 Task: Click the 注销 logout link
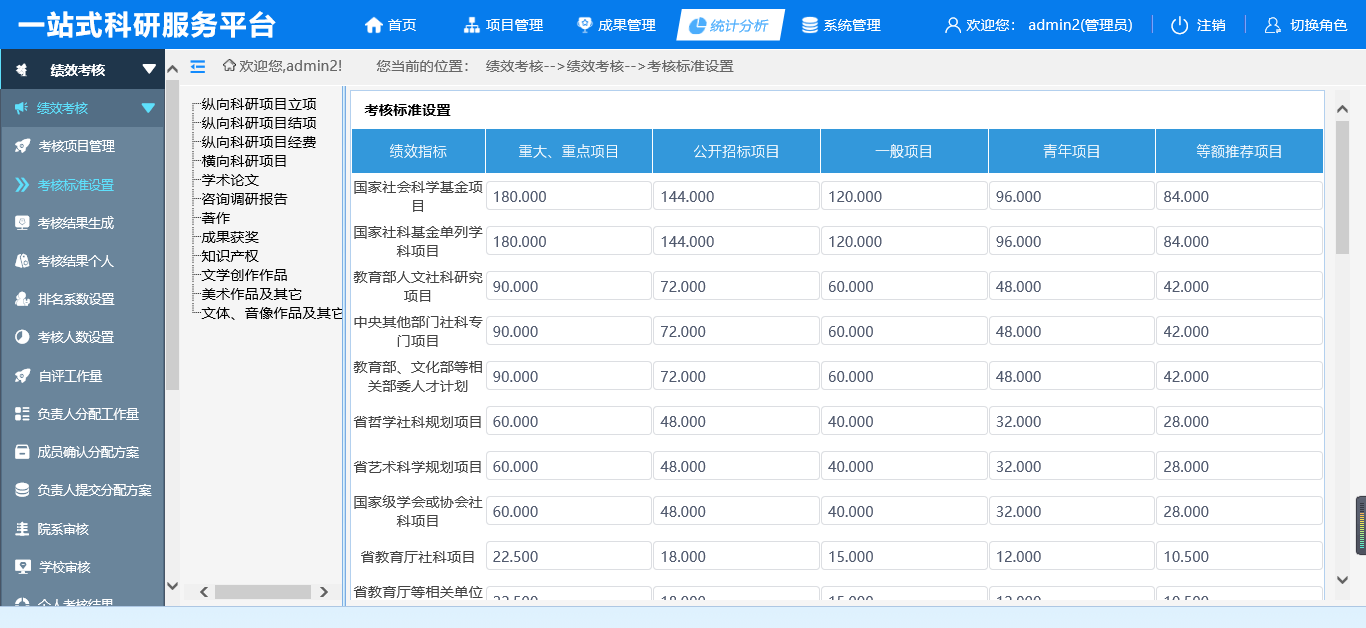1211,25
